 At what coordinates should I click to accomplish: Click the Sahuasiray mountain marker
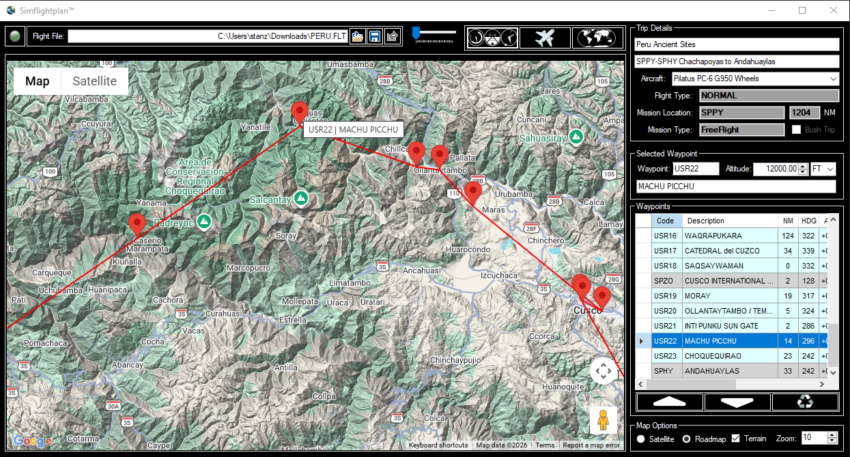(576, 137)
